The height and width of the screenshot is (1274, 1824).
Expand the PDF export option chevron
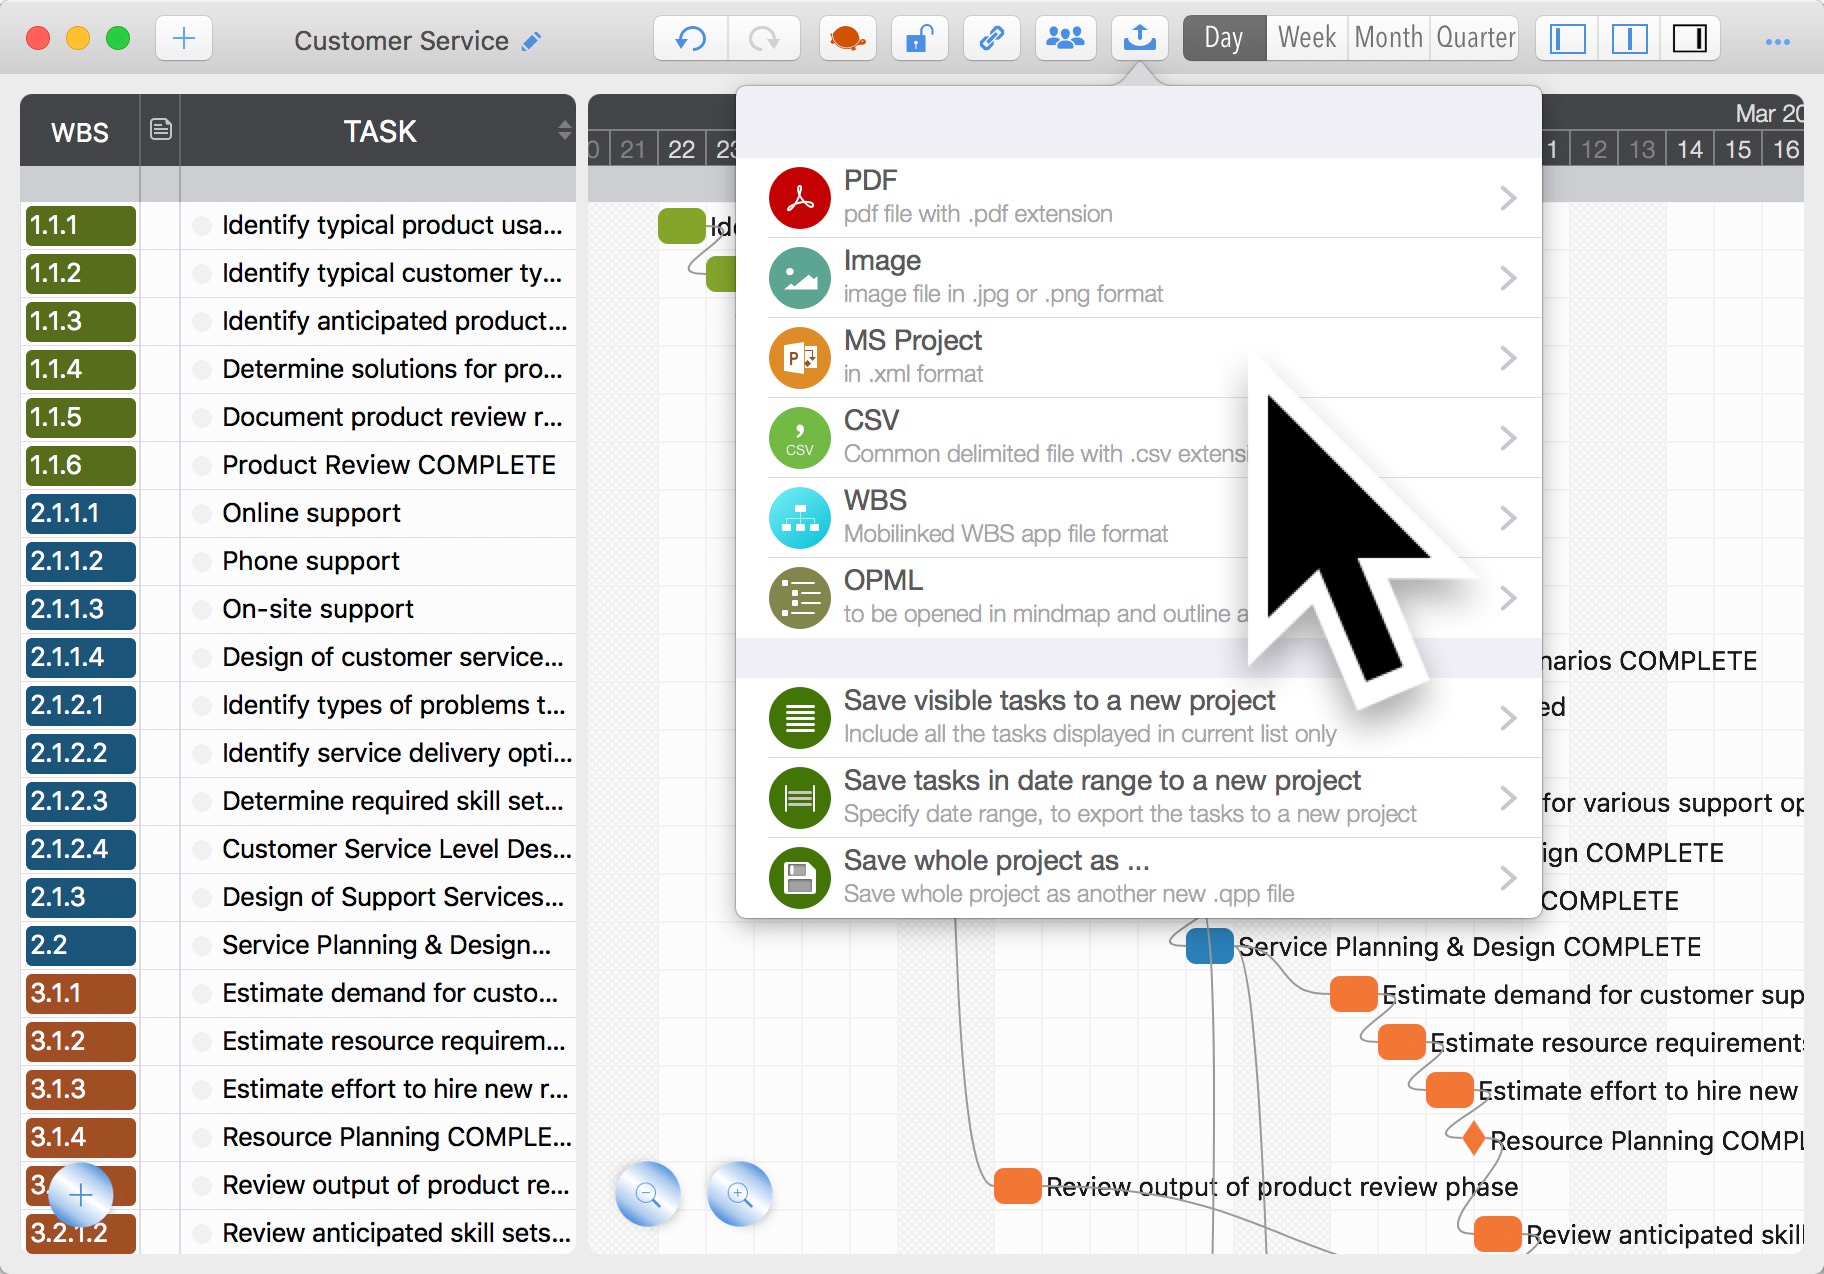tap(1508, 198)
